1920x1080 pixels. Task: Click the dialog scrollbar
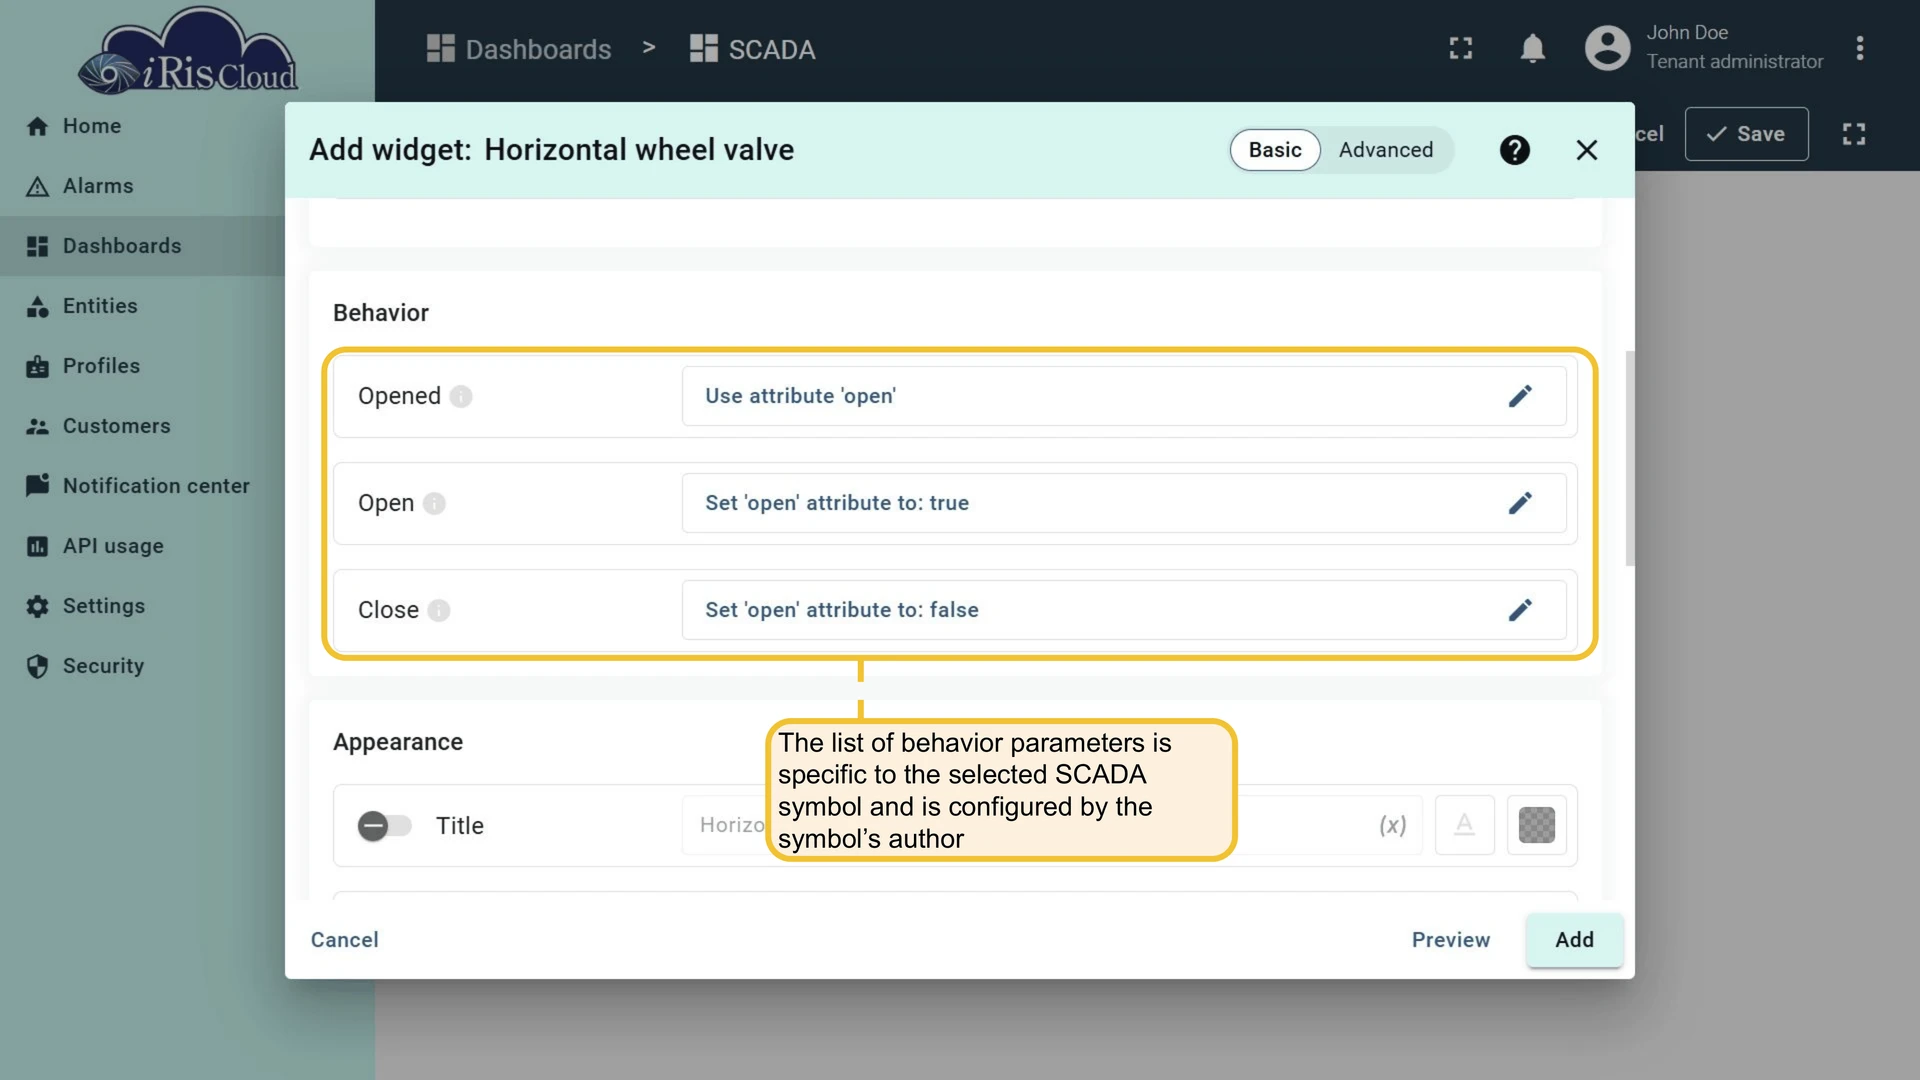click(1630, 458)
